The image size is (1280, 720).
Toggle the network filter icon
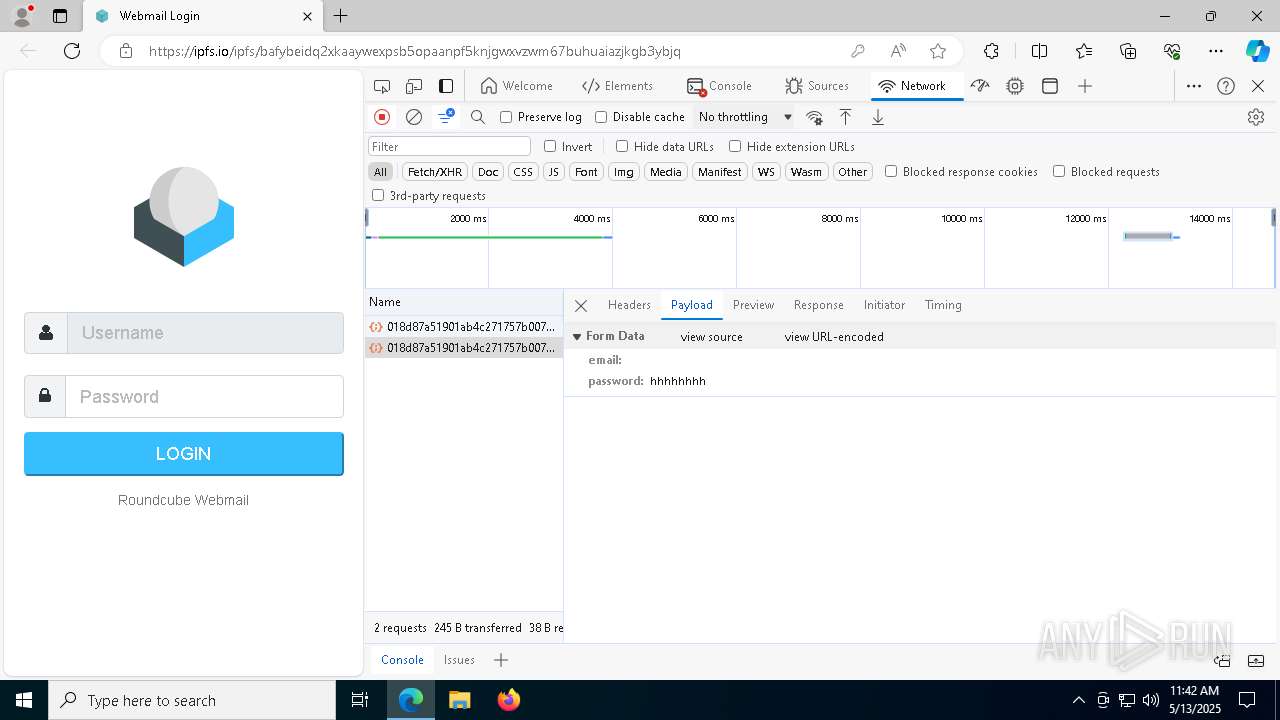tap(446, 117)
